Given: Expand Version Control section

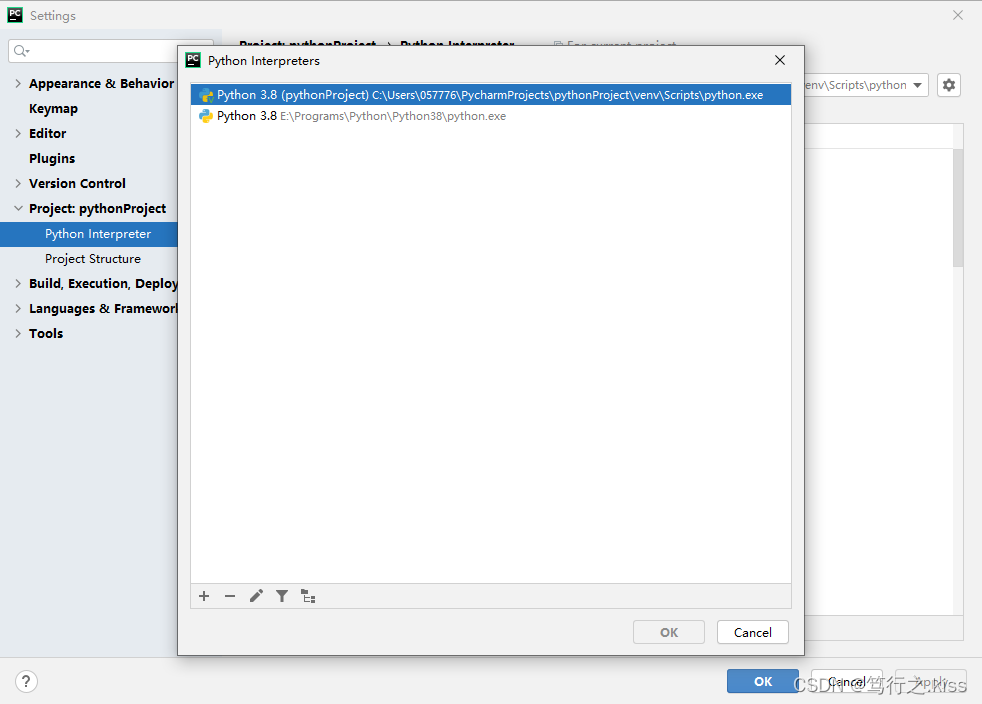Looking at the screenshot, I should pos(18,184).
